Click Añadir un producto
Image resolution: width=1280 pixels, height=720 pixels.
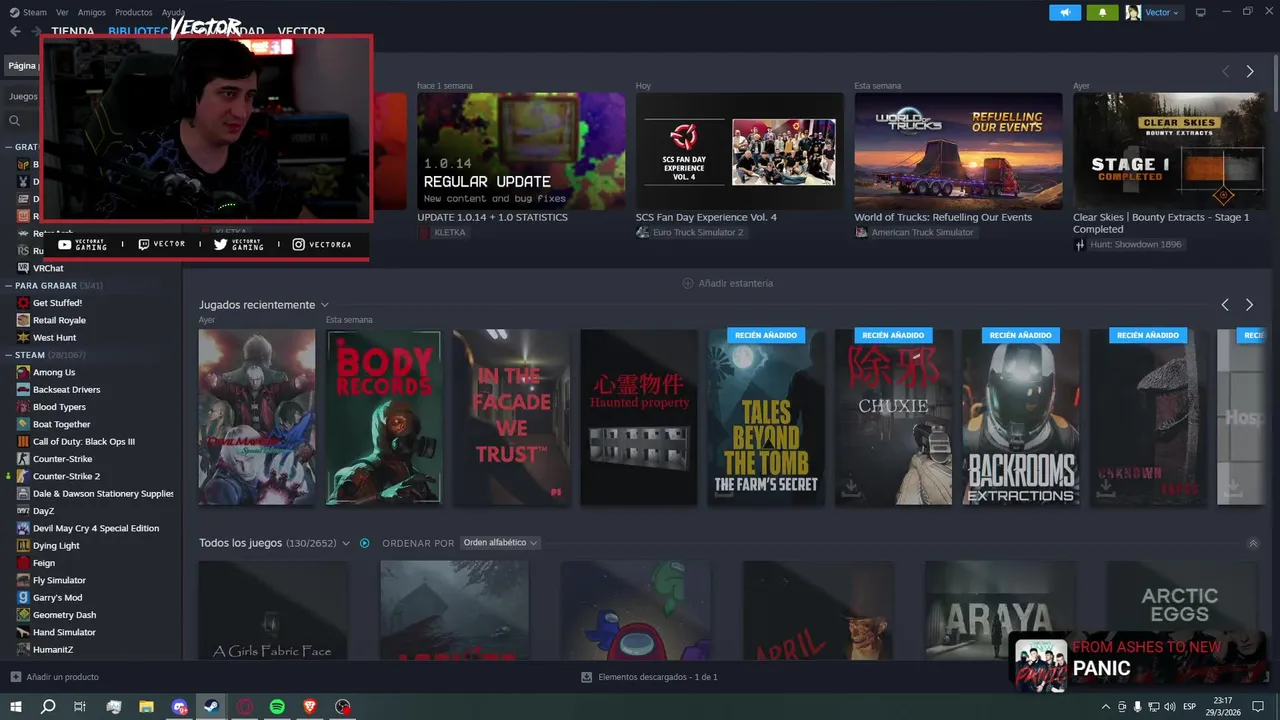55,677
